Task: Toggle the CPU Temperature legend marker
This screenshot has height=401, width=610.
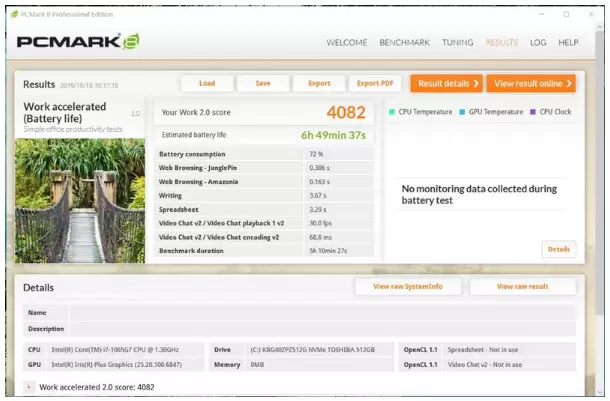Action: (392, 112)
